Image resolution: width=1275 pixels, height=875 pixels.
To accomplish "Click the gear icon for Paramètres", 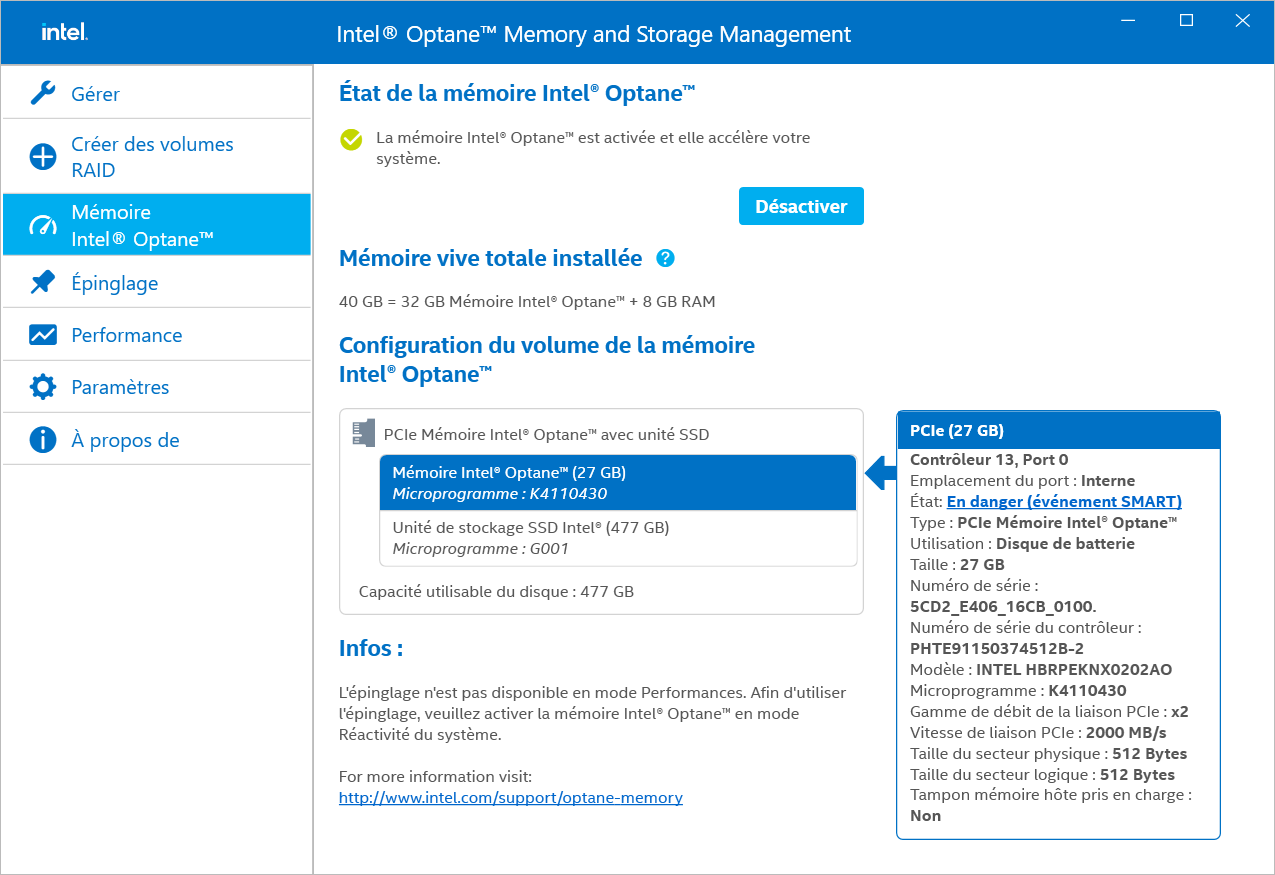I will [43, 387].
